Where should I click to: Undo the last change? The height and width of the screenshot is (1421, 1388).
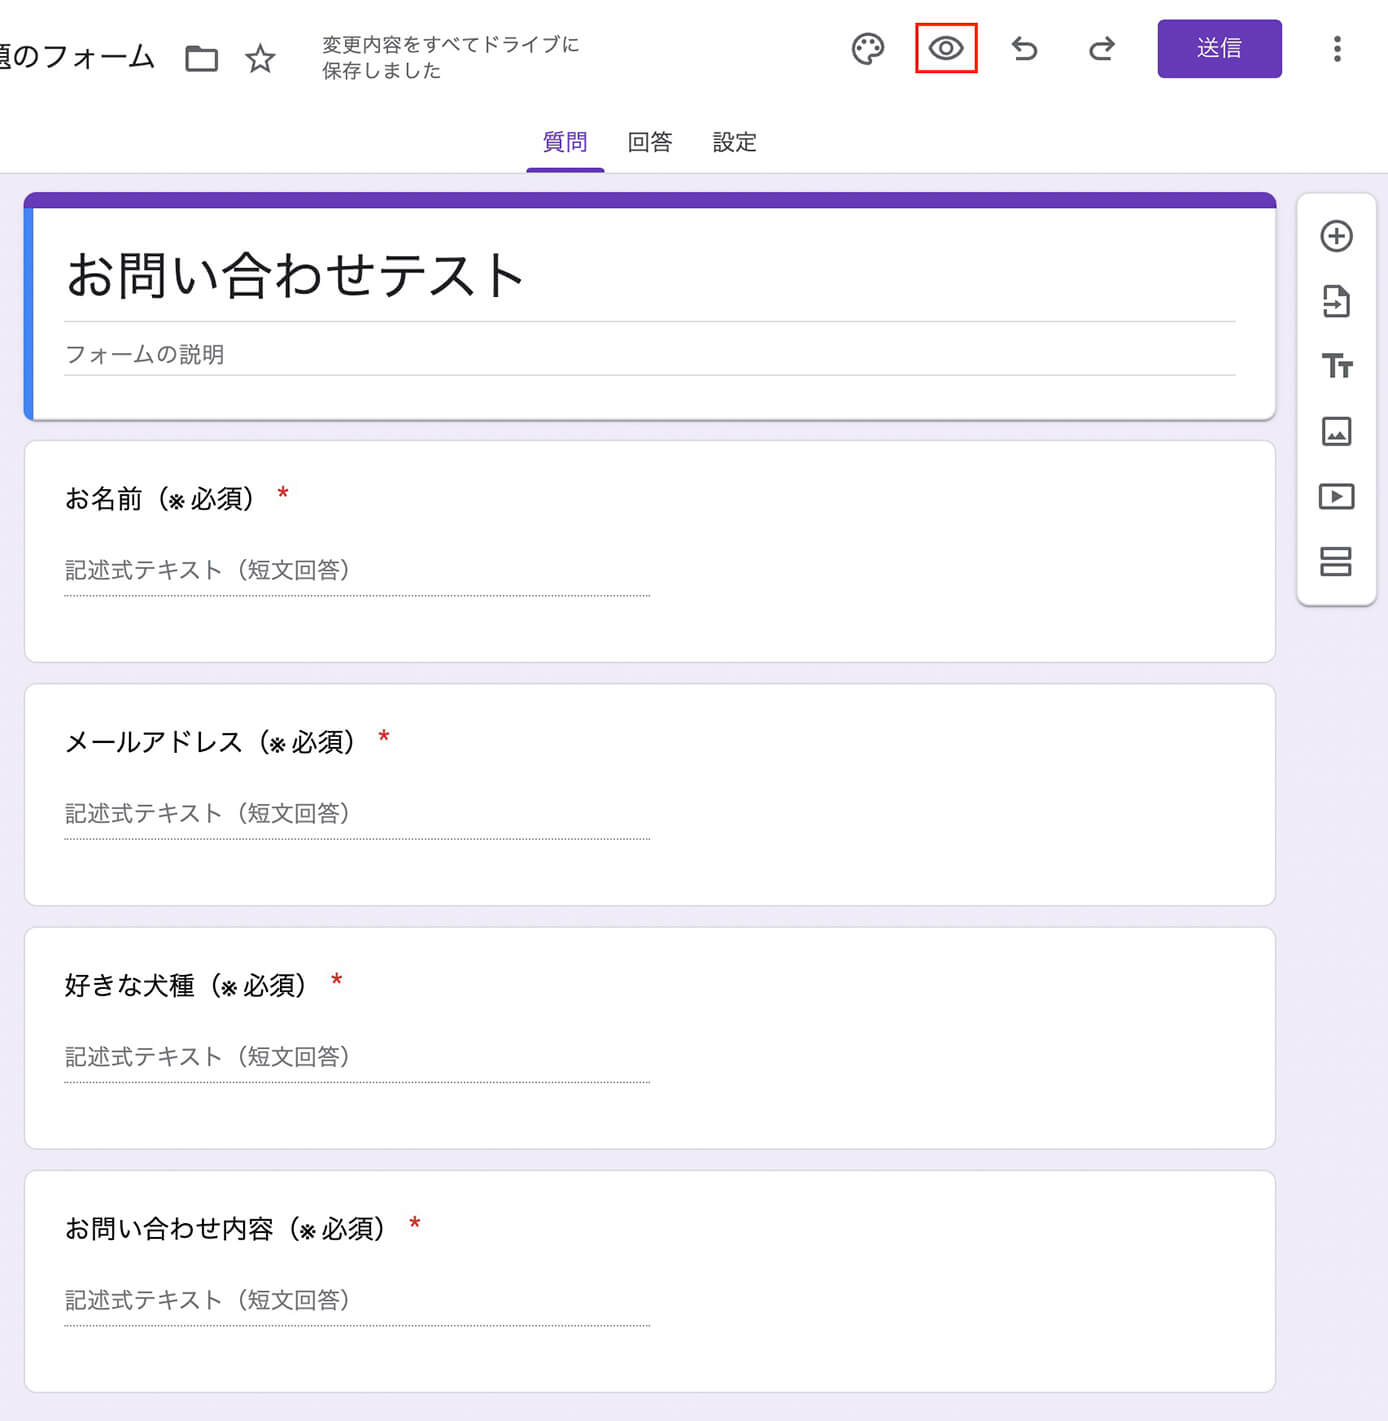click(1024, 48)
